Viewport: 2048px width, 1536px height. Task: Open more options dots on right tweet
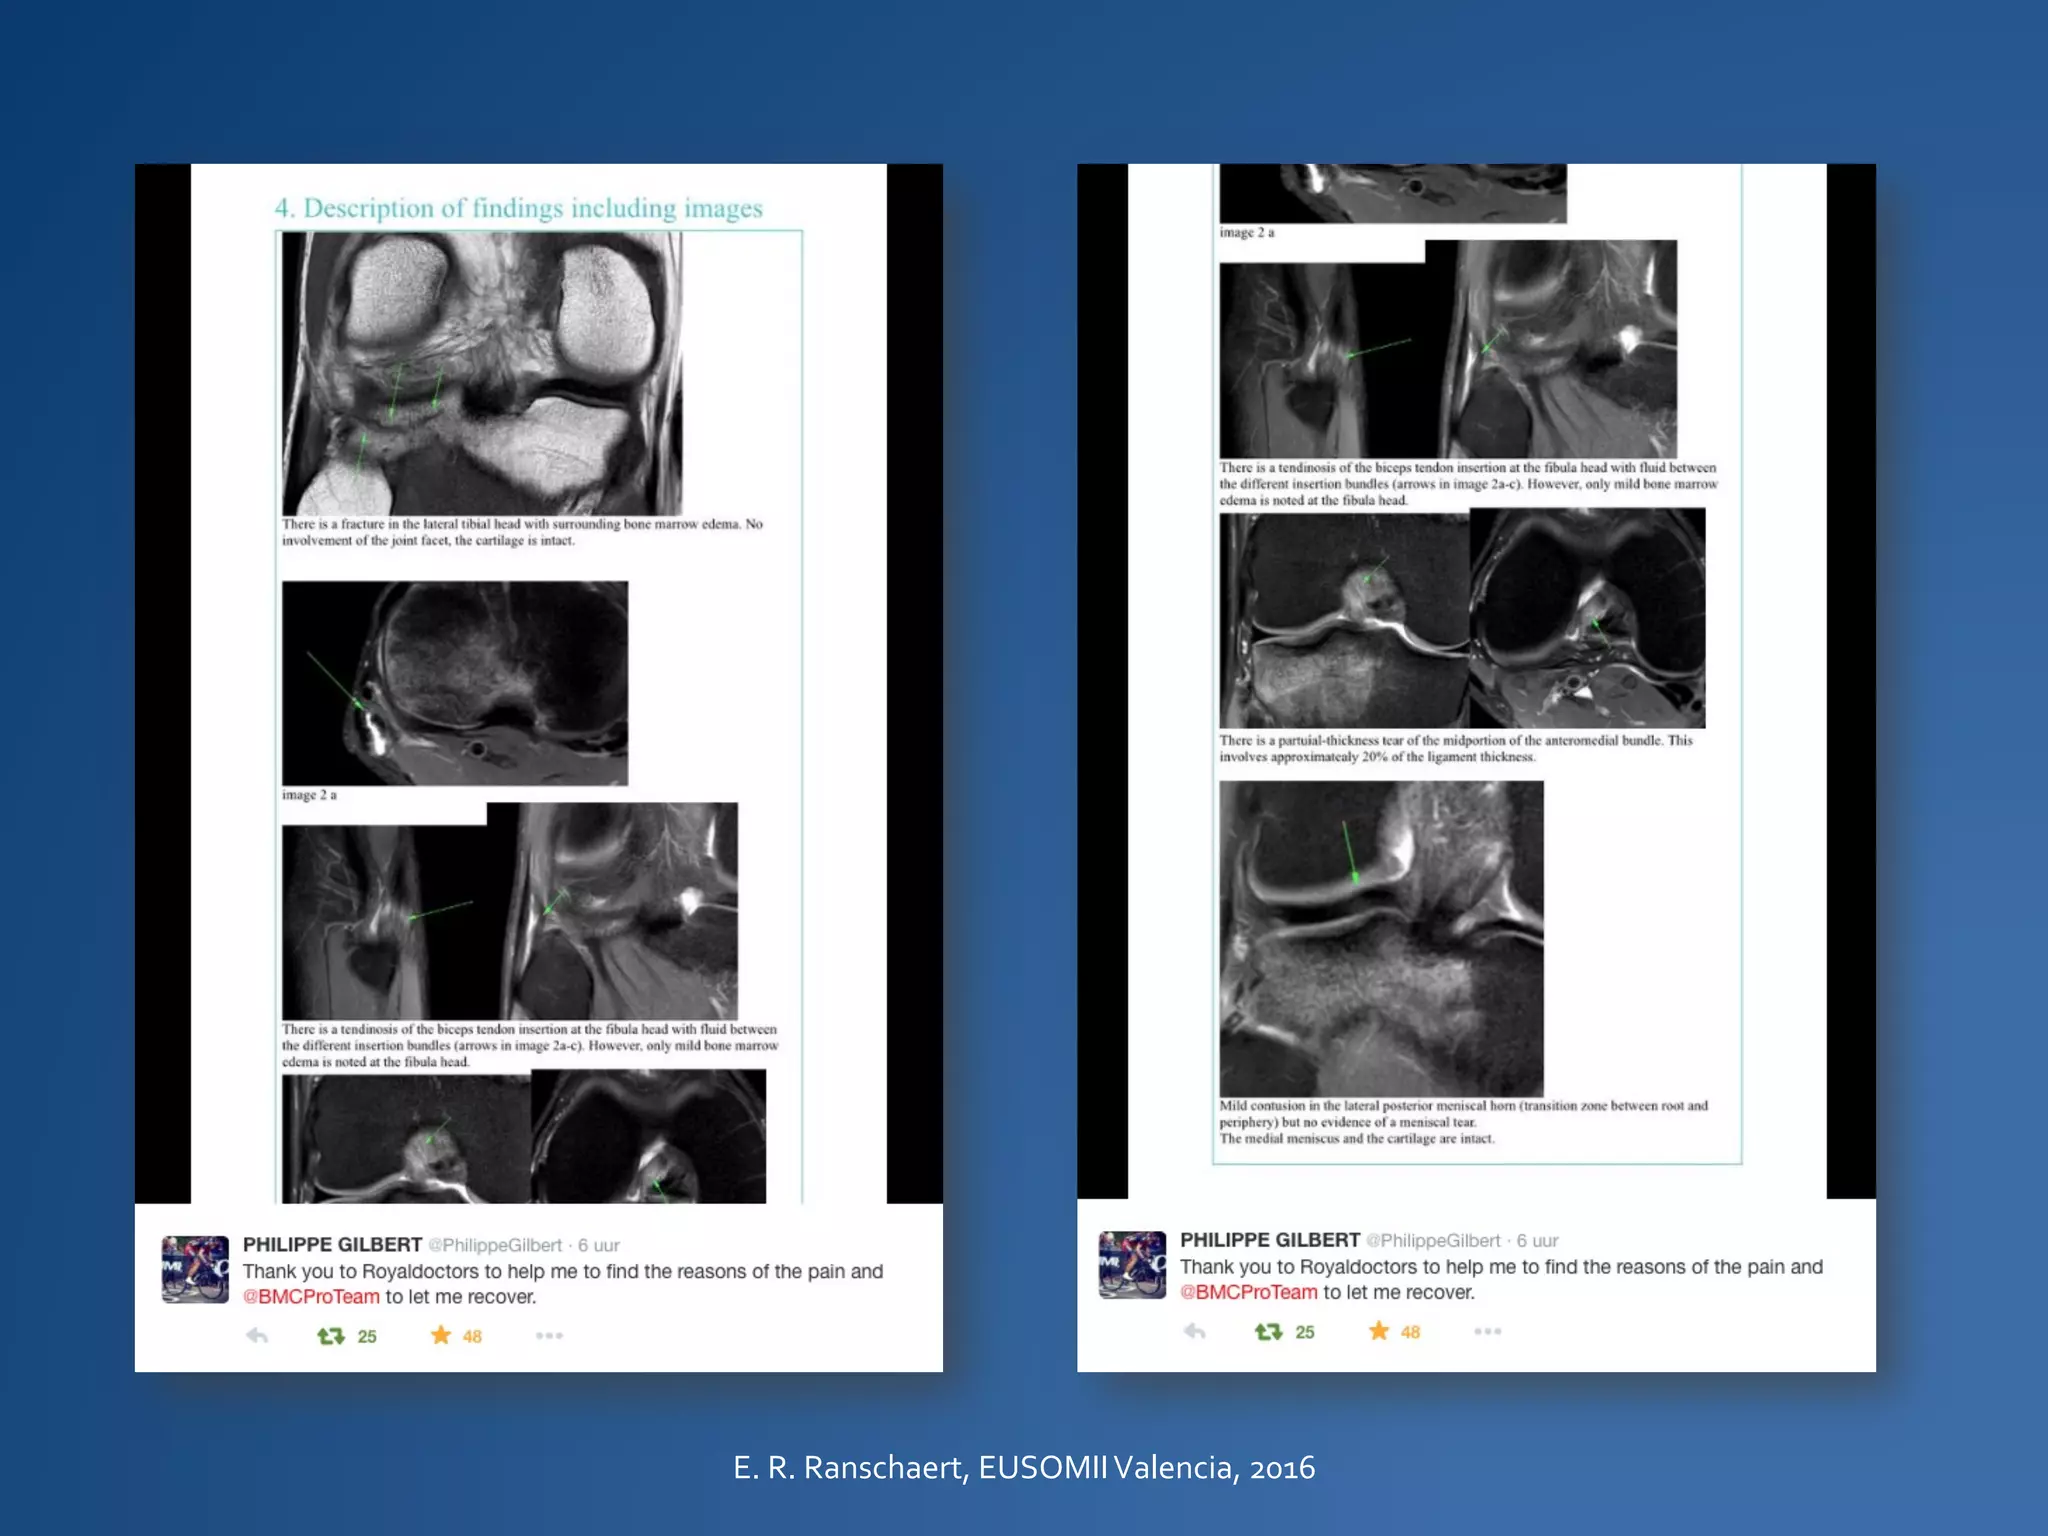click(1487, 1331)
